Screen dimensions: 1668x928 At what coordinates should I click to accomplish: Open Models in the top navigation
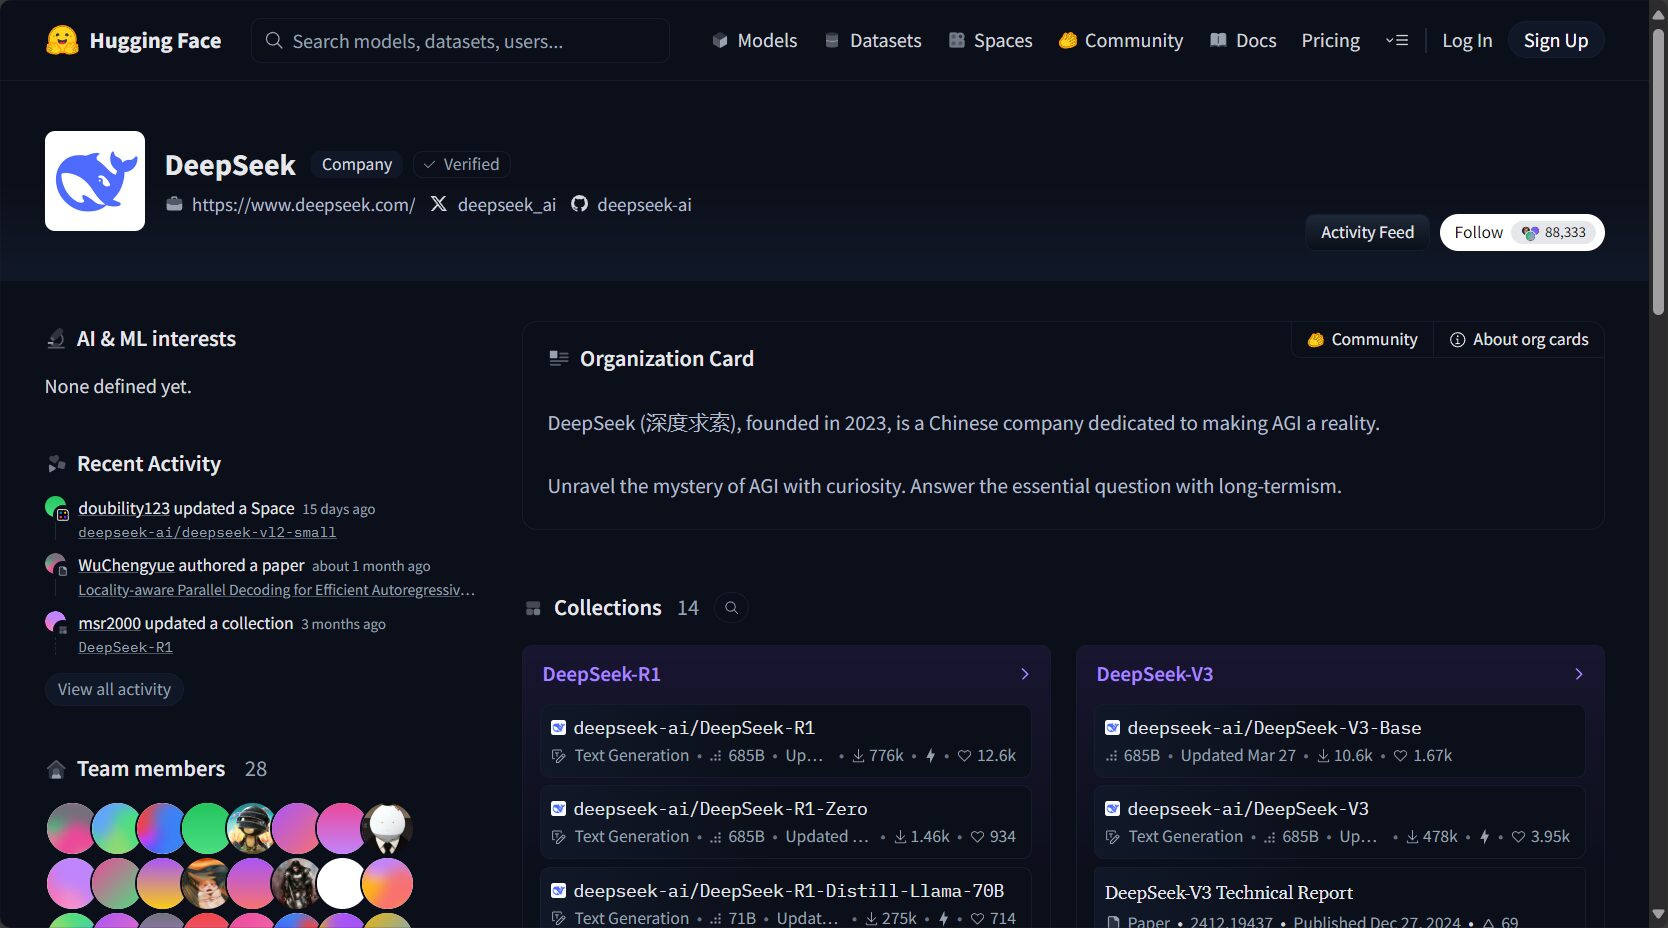pyautogui.click(x=755, y=41)
